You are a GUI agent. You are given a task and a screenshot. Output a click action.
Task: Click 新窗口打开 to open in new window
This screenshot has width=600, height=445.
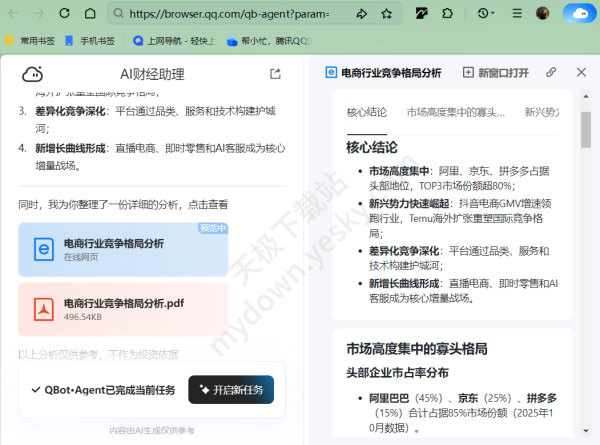coord(496,73)
